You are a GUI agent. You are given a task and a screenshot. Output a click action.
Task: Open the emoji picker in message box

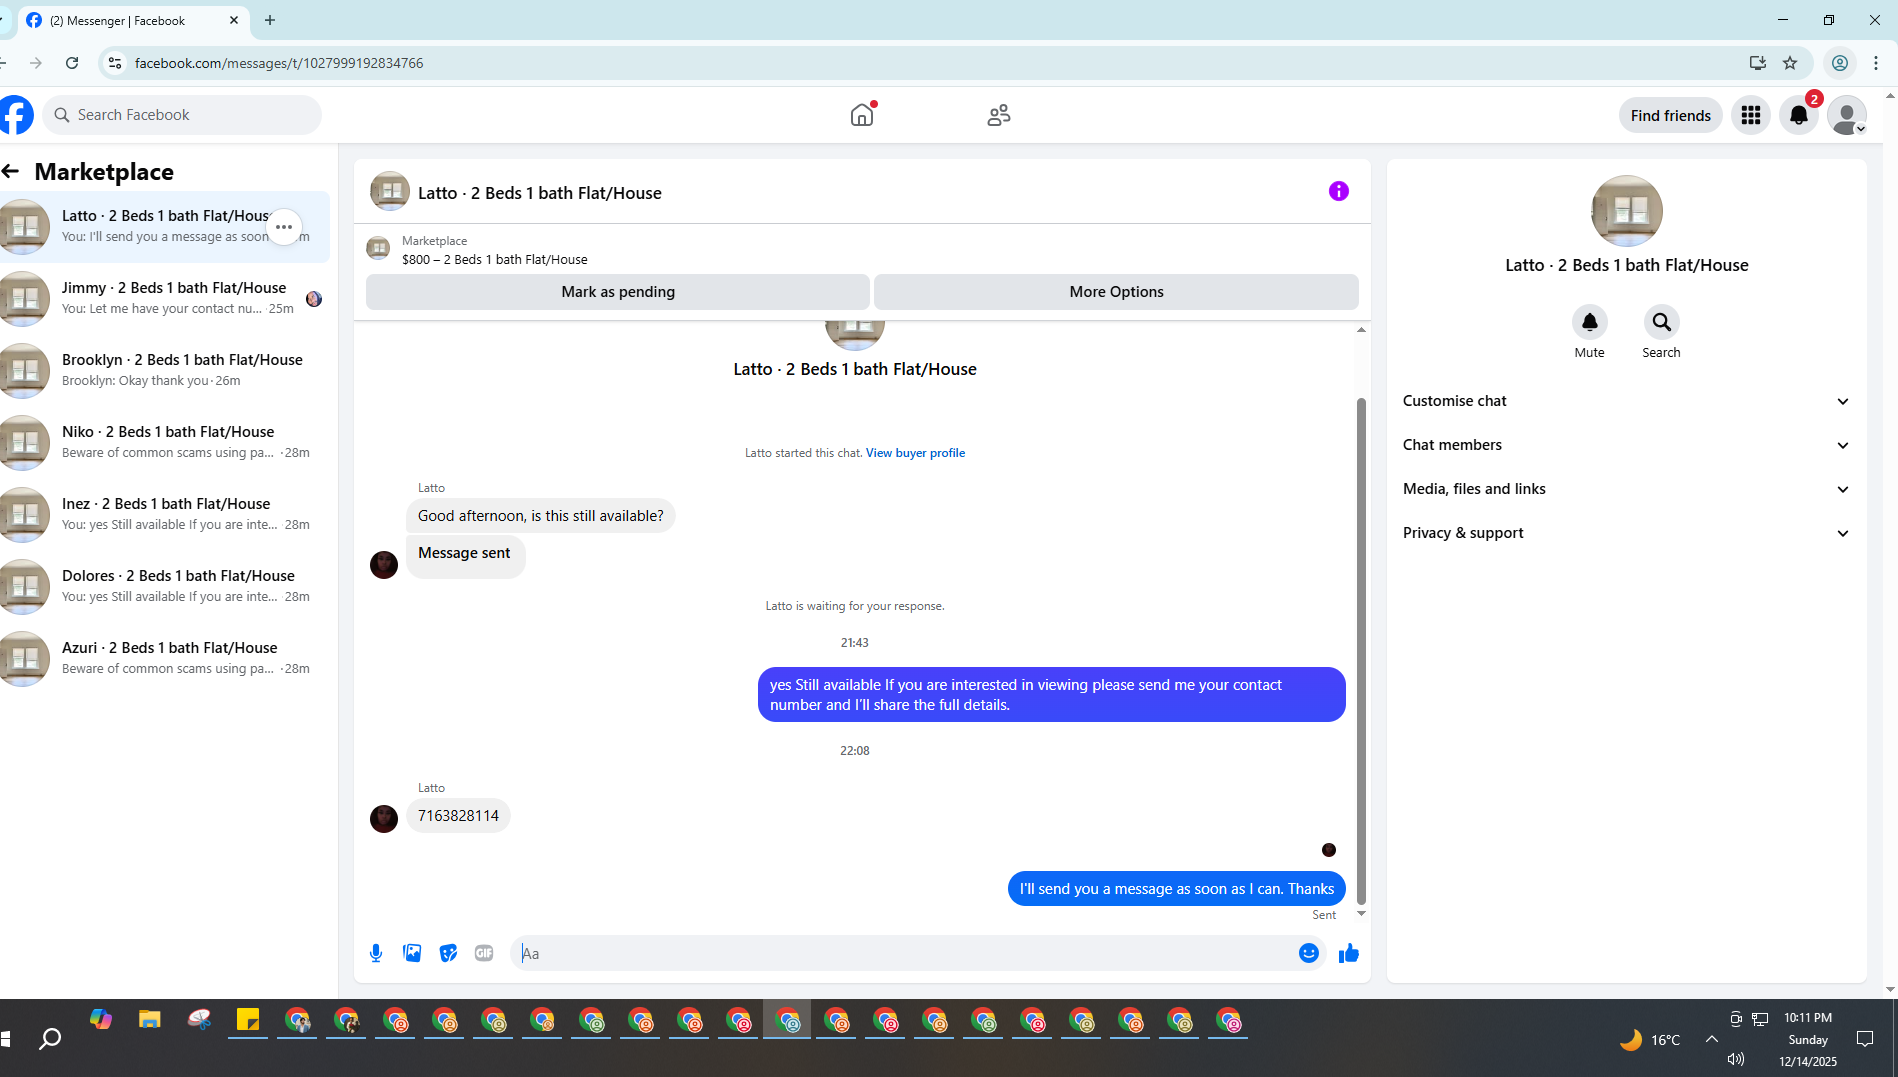click(x=1308, y=953)
